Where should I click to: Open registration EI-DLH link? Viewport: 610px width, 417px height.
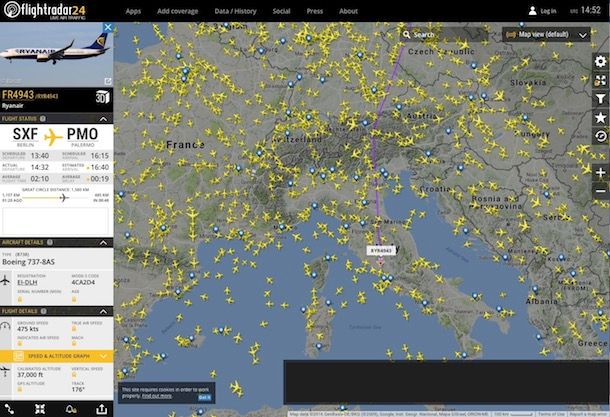click(x=28, y=282)
